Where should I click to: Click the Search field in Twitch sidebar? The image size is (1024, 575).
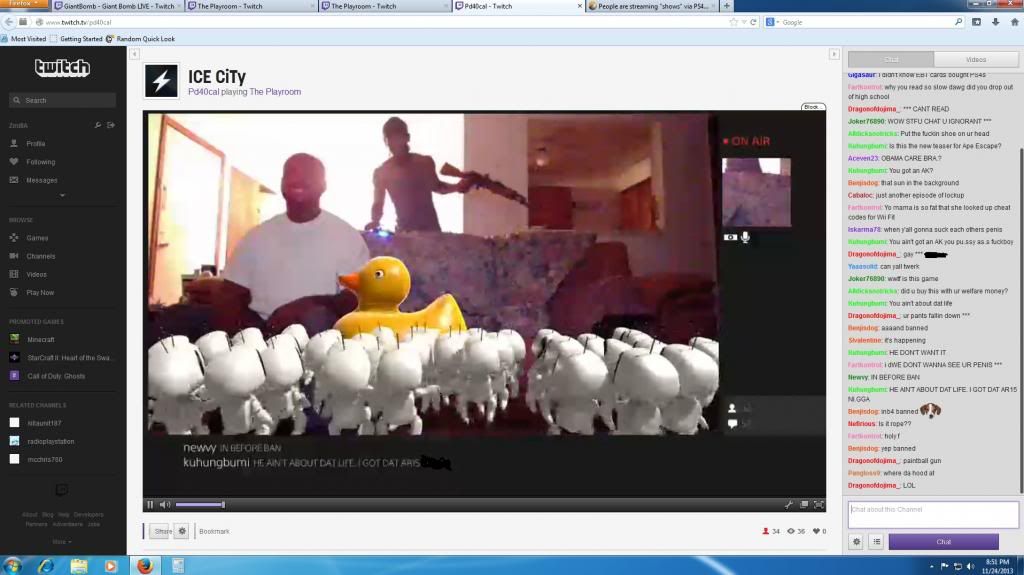(63, 100)
